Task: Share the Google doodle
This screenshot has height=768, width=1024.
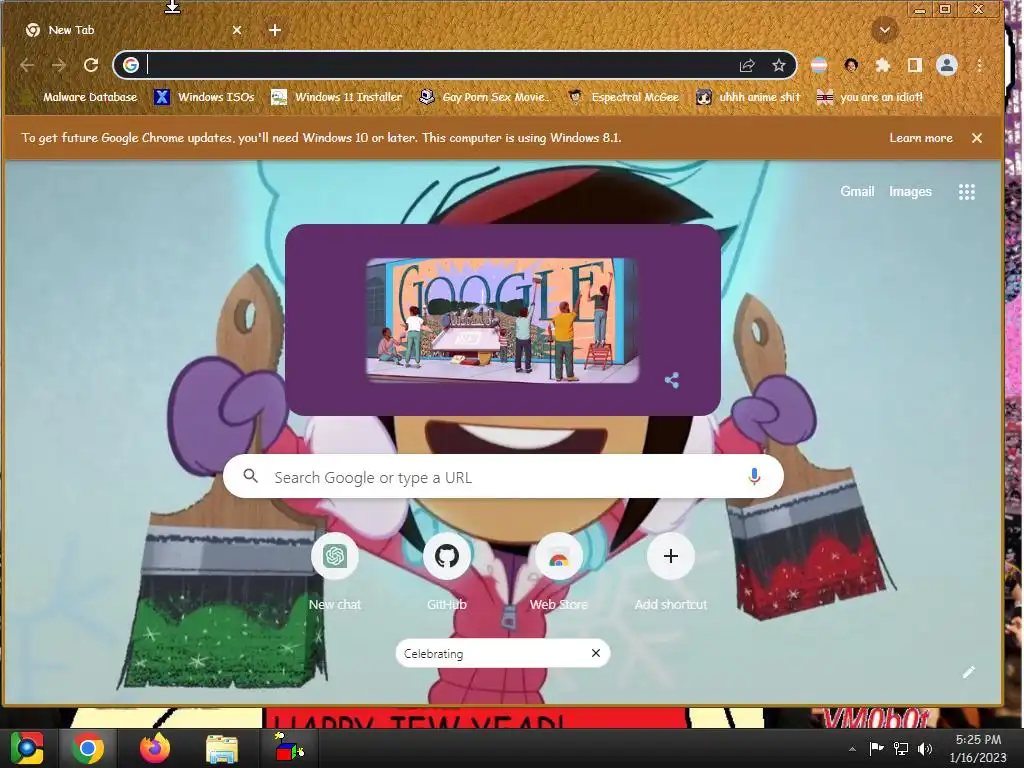Action: pyautogui.click(x=671, y=380)
